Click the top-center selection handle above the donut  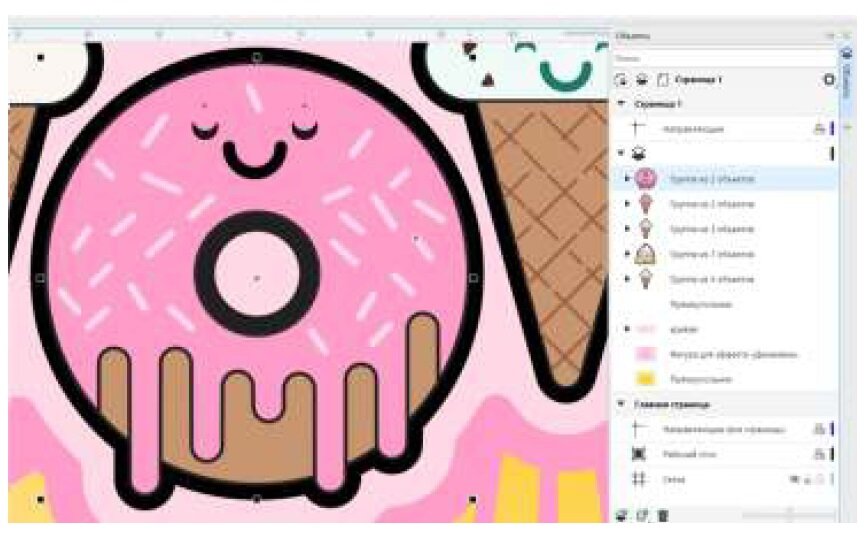click(257, 57)
